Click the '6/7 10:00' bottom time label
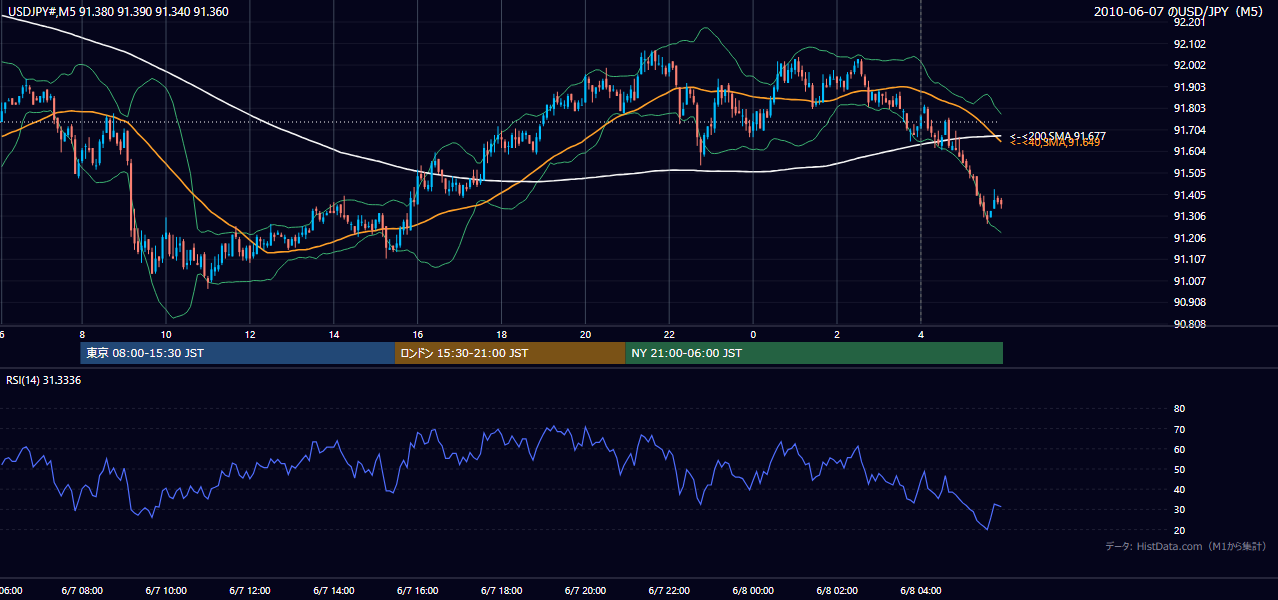The height and width of the screenshot is (600, 1278). click(x=166, y=591)
